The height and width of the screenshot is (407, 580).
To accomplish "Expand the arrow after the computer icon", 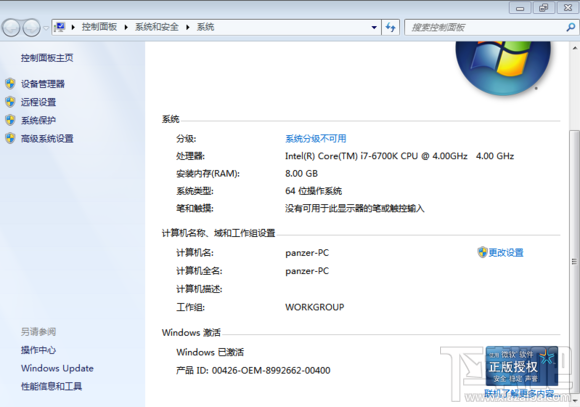I will pyautogui.click(x=73, y=27).
